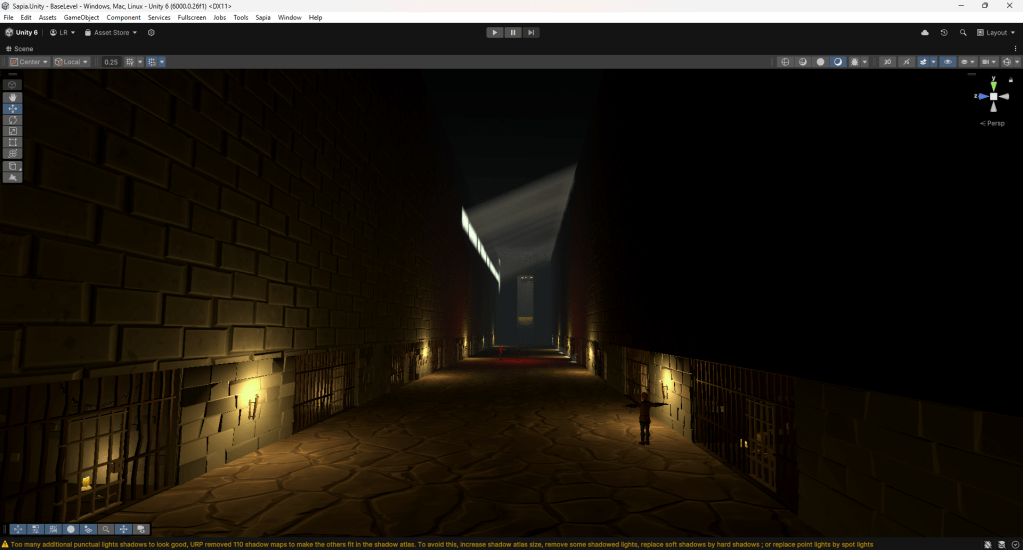This screenshot has width=1023, height=550.
Task: Click the green Y axis gizmo cone
Action: (993, 85)
